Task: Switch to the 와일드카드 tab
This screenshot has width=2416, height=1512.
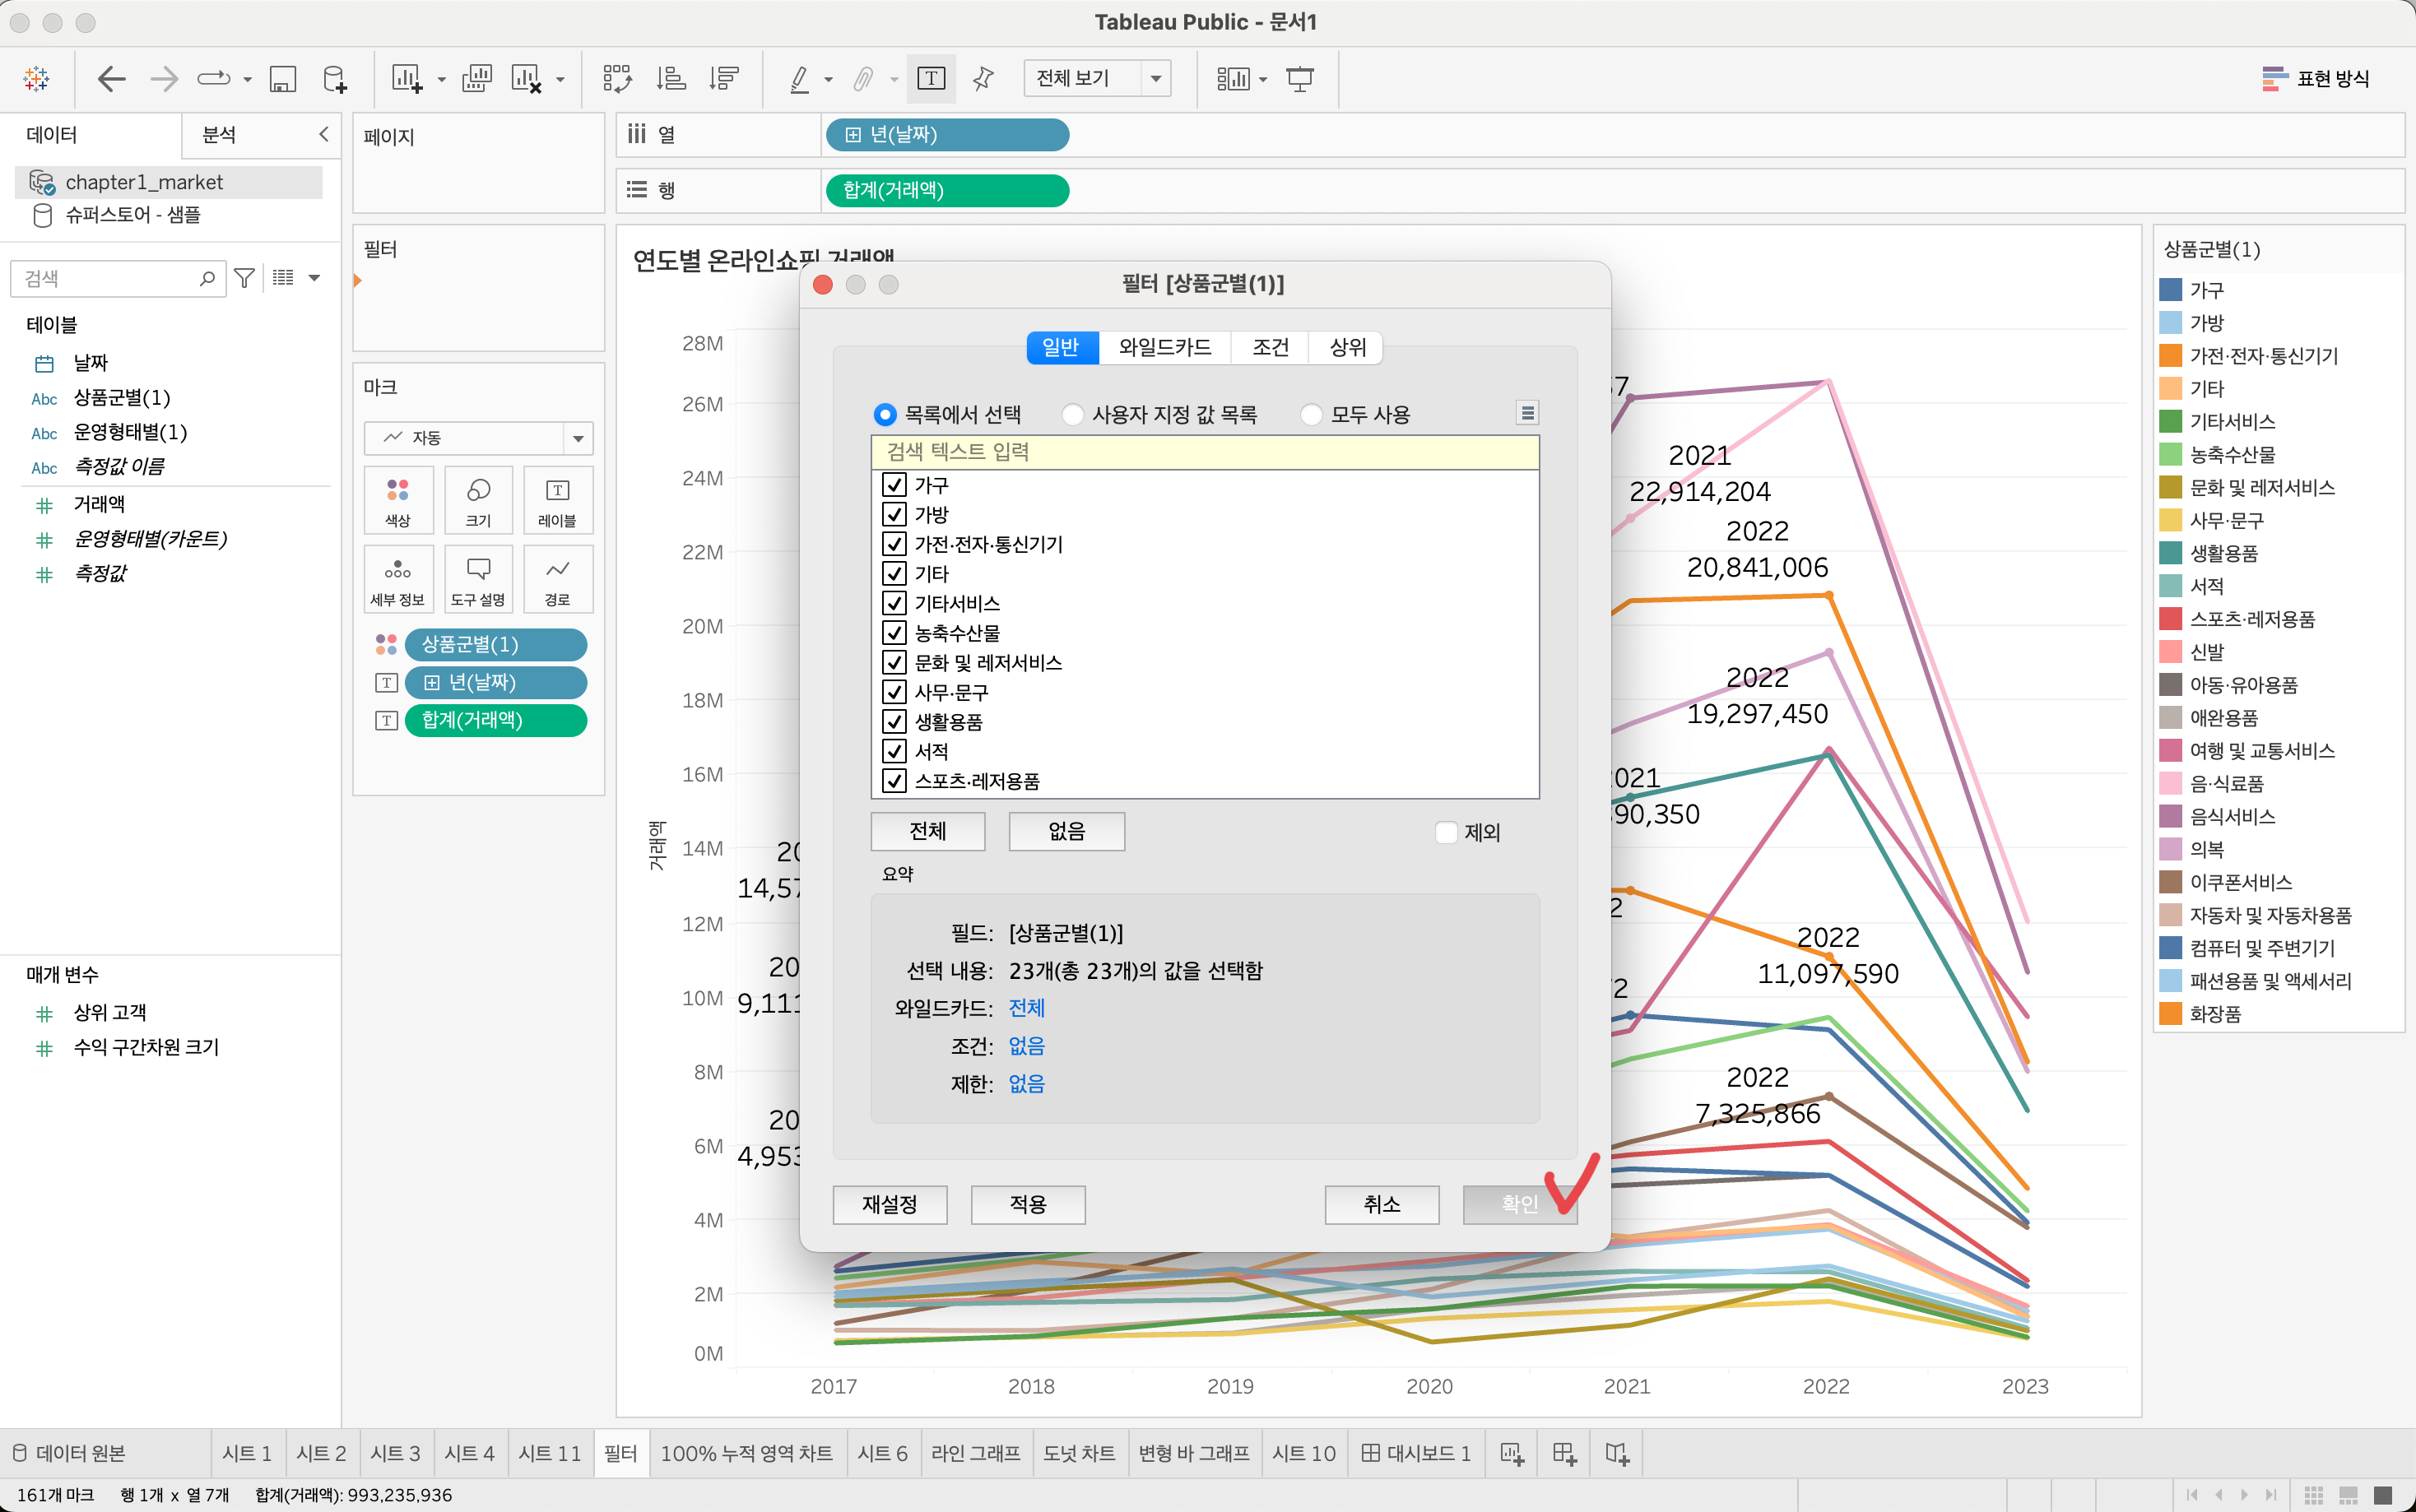Action: (x=1164, y=347)
